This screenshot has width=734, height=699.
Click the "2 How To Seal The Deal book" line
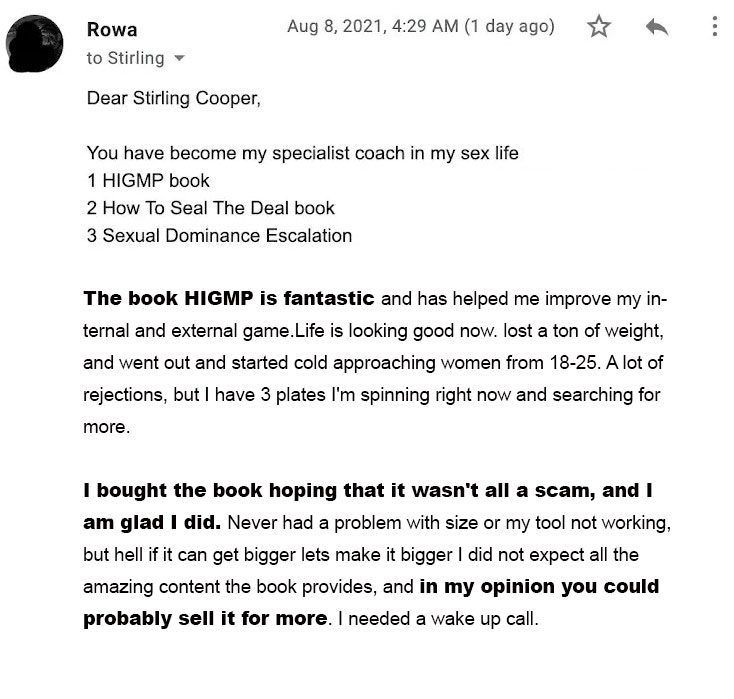click(x=210, y=208)
